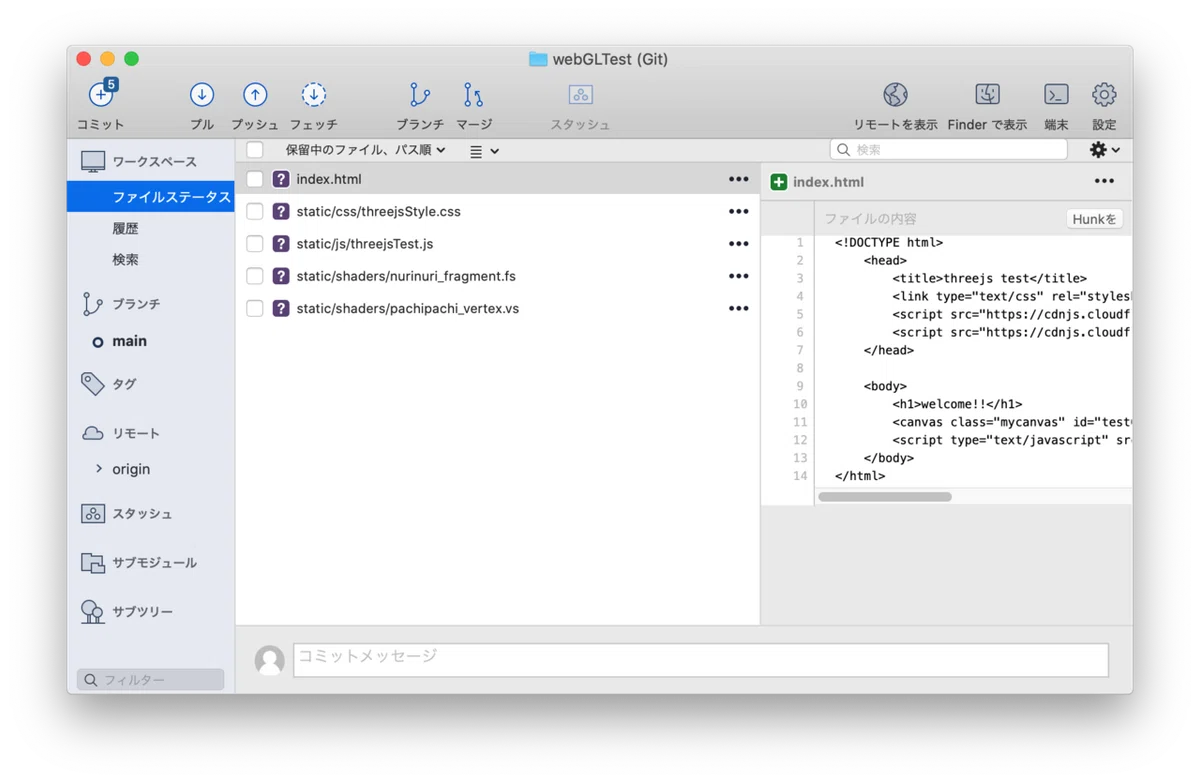Select the ワークスペース monitor icon in sidebar
1200x783 pixels.
93,162
